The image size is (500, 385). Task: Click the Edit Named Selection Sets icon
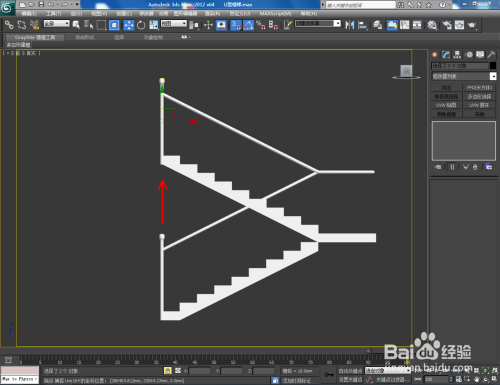point(288,25)
